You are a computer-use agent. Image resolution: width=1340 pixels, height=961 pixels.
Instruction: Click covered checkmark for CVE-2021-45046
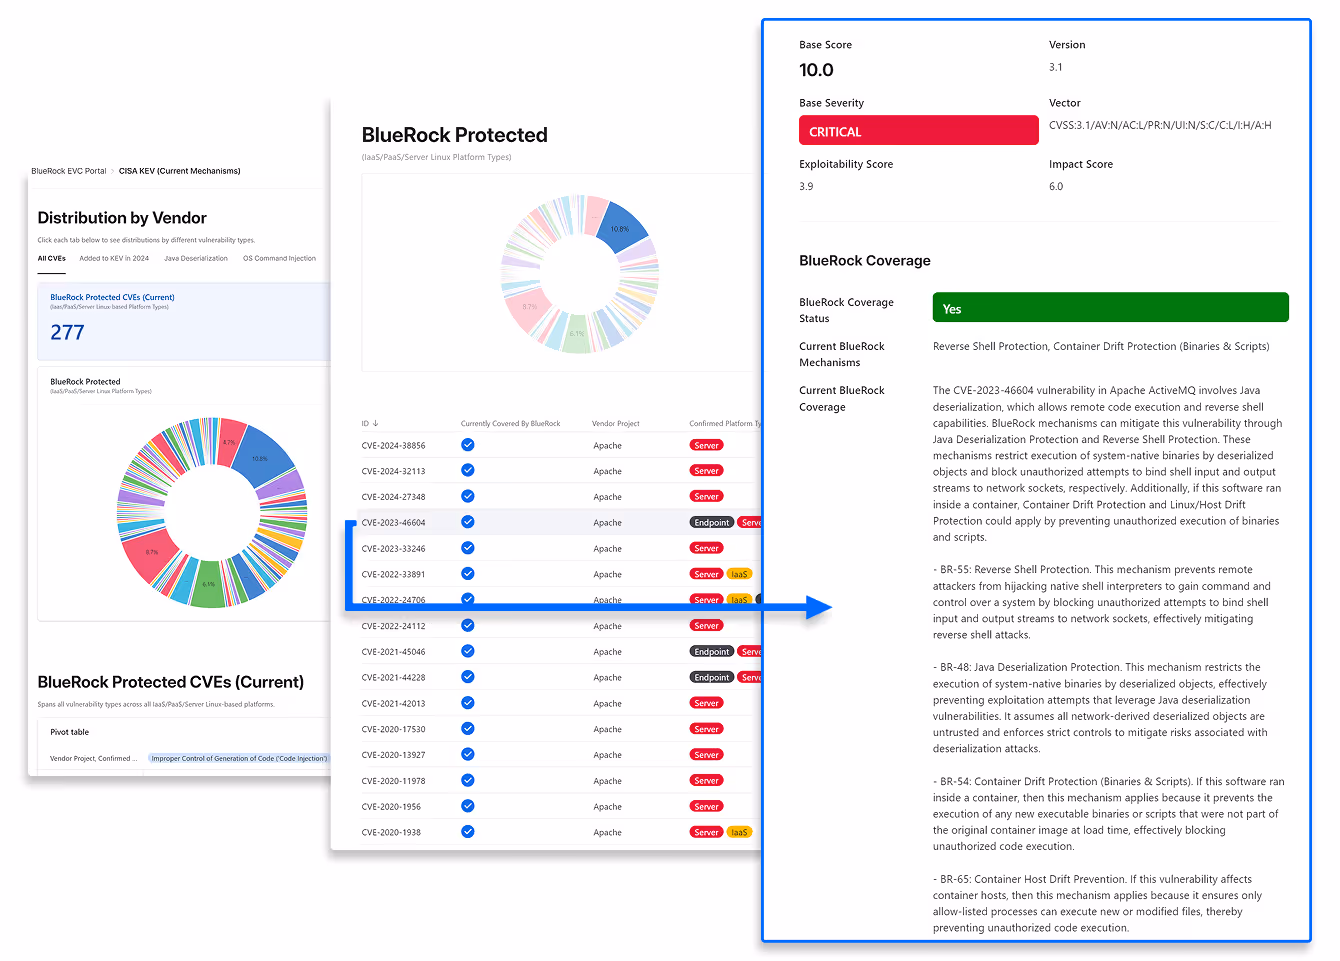click(468, 651)
